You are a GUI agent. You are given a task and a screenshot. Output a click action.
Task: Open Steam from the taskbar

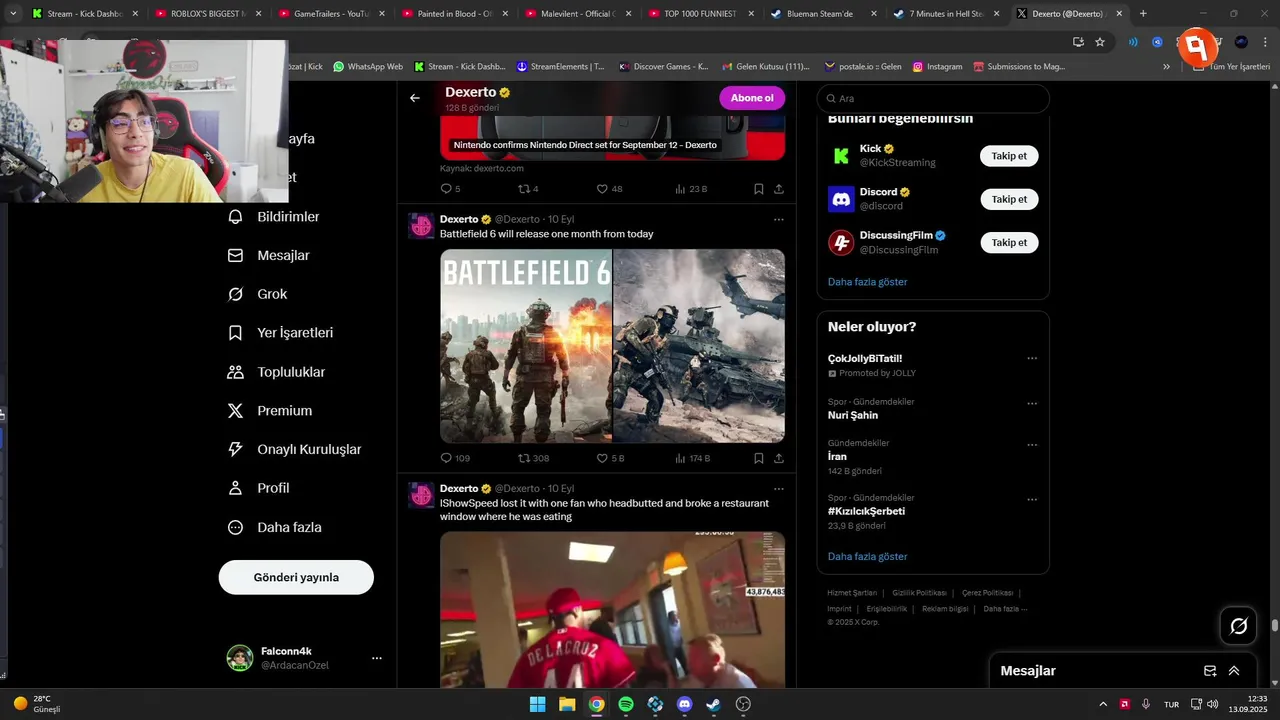(713, 704)
